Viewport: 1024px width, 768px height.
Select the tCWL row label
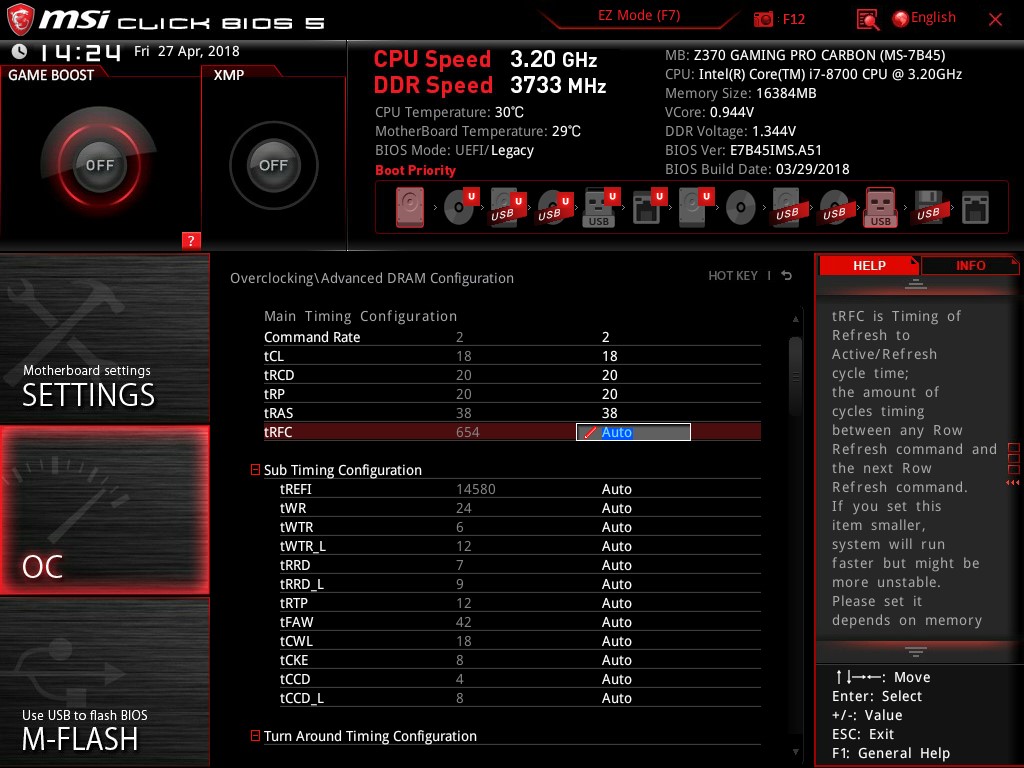296,641
